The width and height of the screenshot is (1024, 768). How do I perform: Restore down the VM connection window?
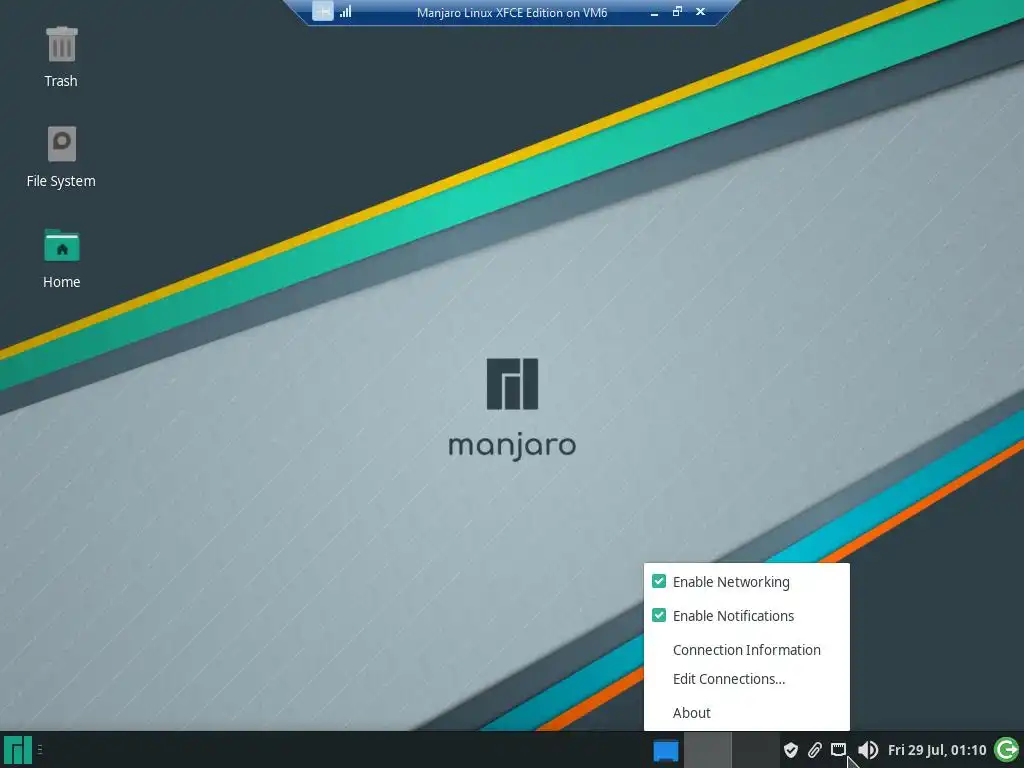pos(677,11)
